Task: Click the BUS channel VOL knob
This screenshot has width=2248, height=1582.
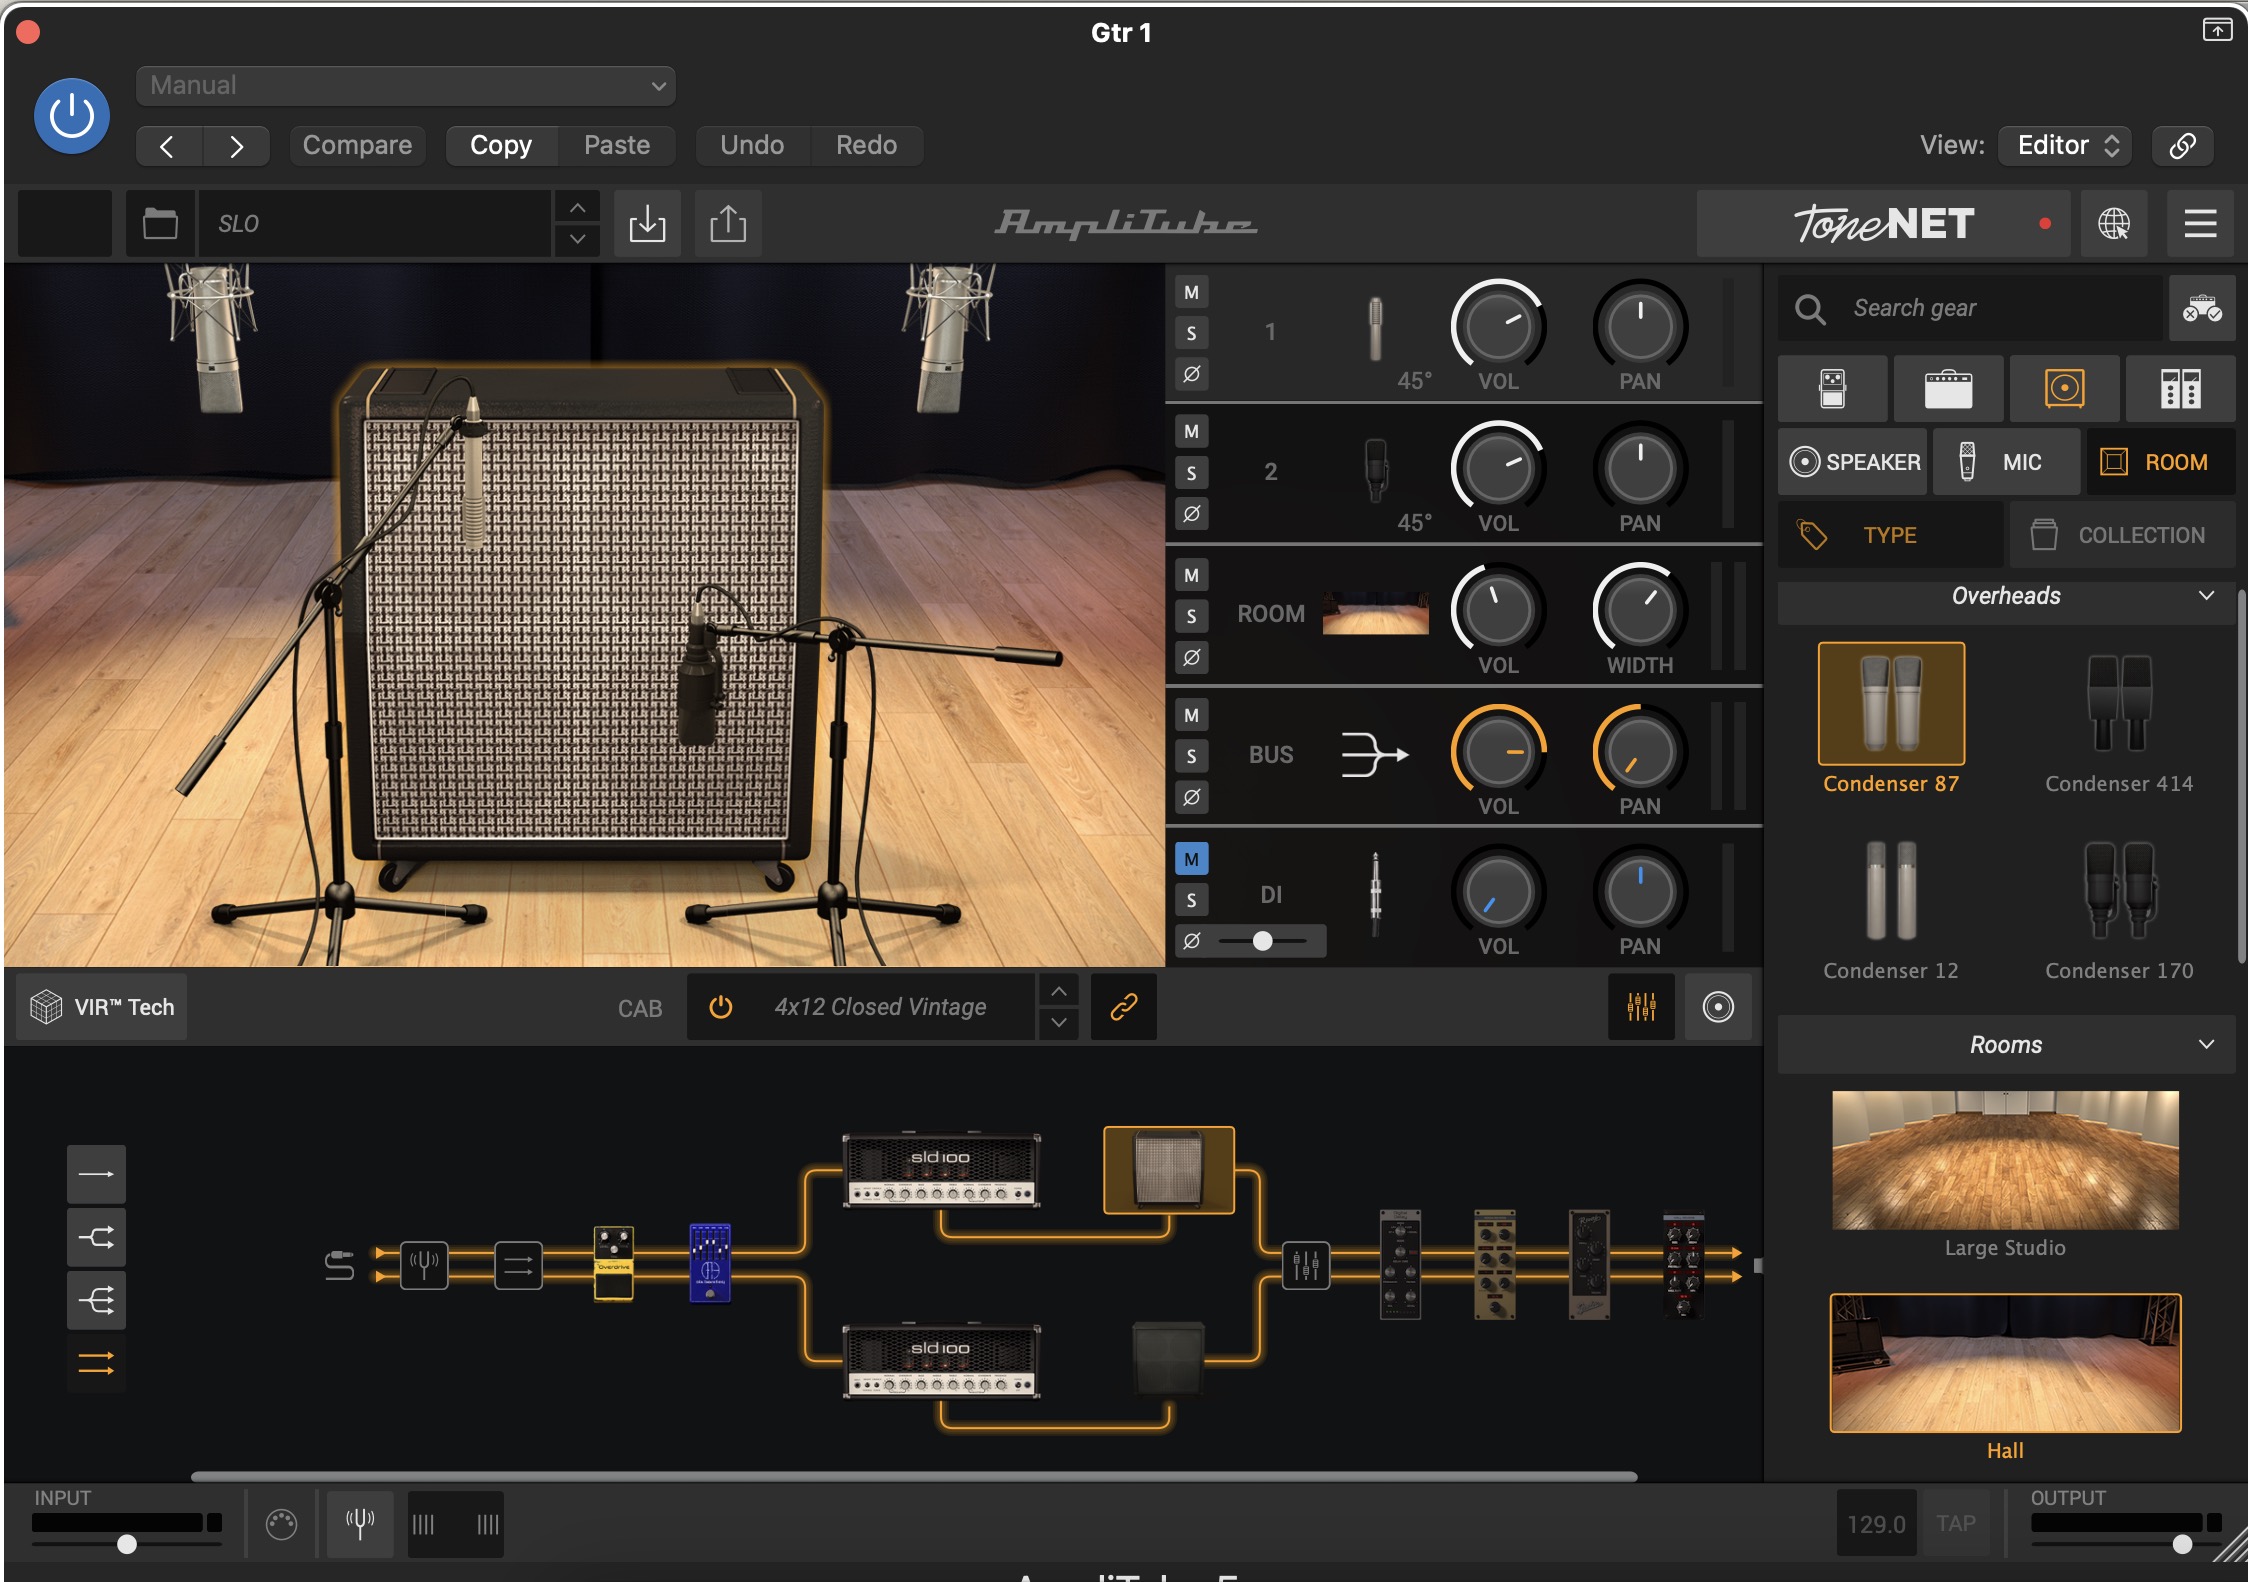Action: tap(1498, 752)
